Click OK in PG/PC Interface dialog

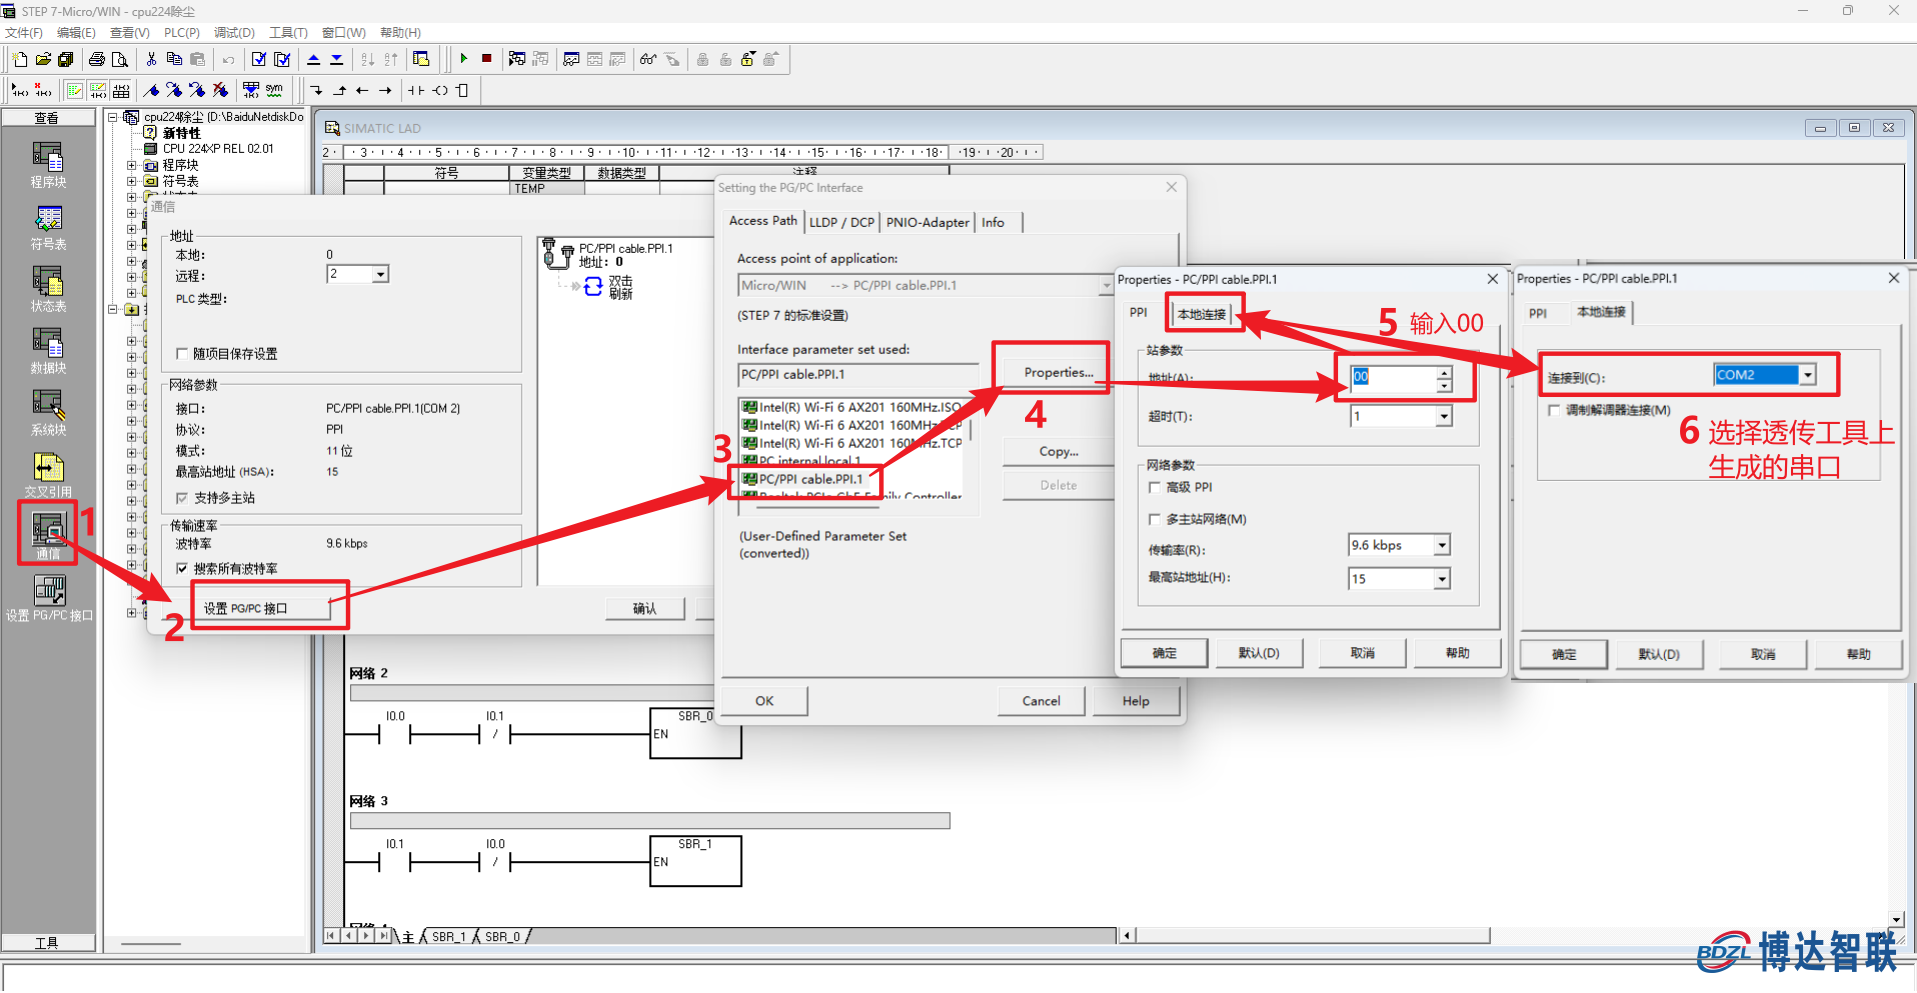[x=765, y=701]
